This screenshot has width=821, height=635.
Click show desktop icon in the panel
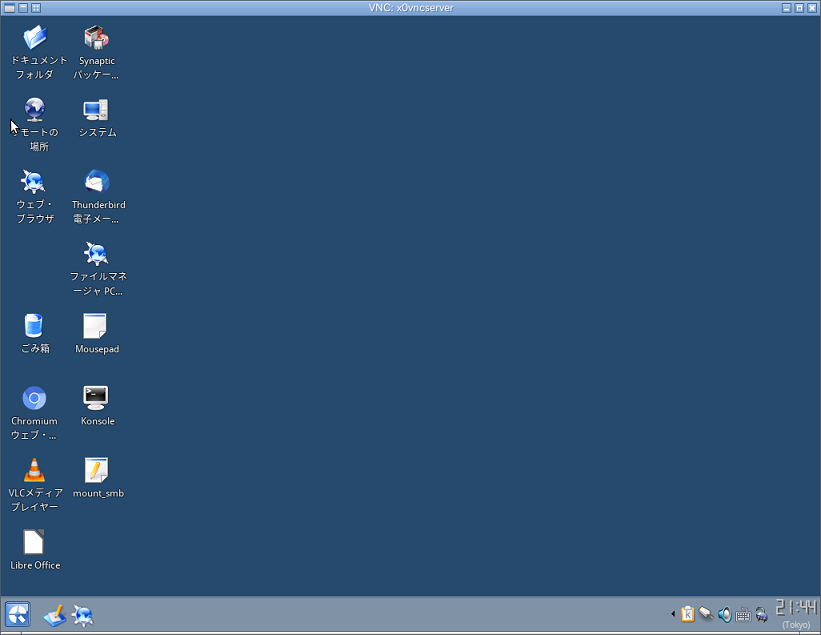(54, 615)
